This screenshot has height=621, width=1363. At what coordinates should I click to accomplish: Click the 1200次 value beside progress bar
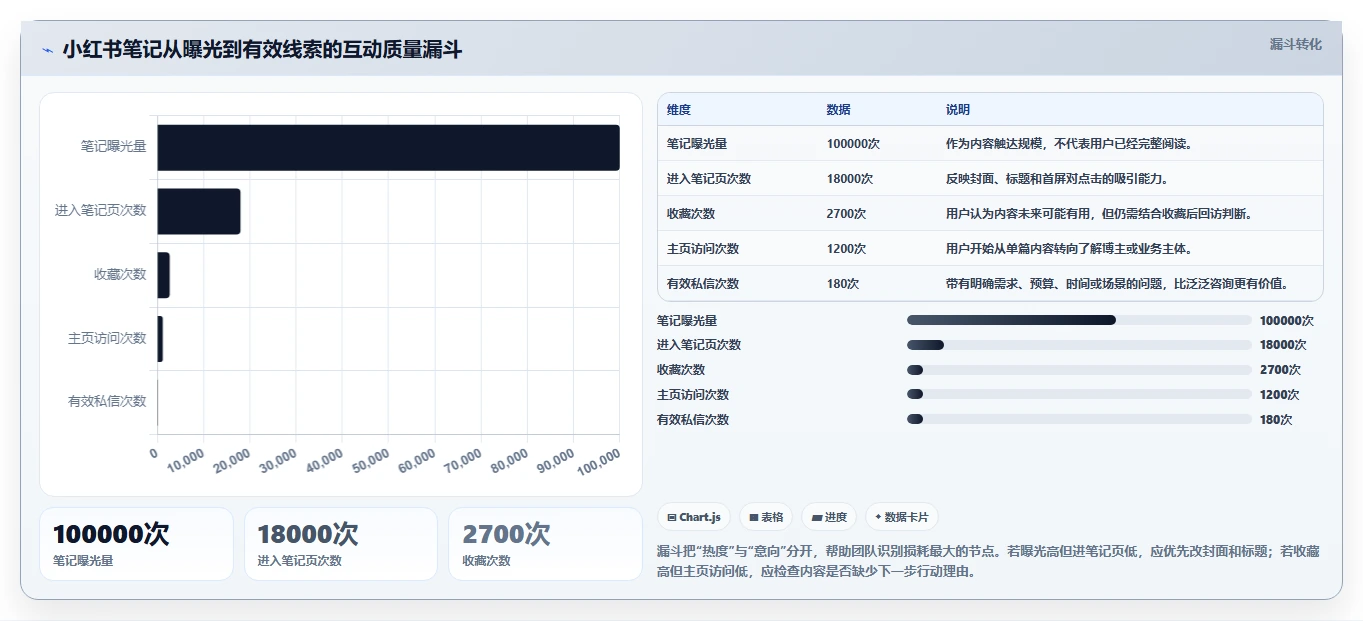point(1280,395)
